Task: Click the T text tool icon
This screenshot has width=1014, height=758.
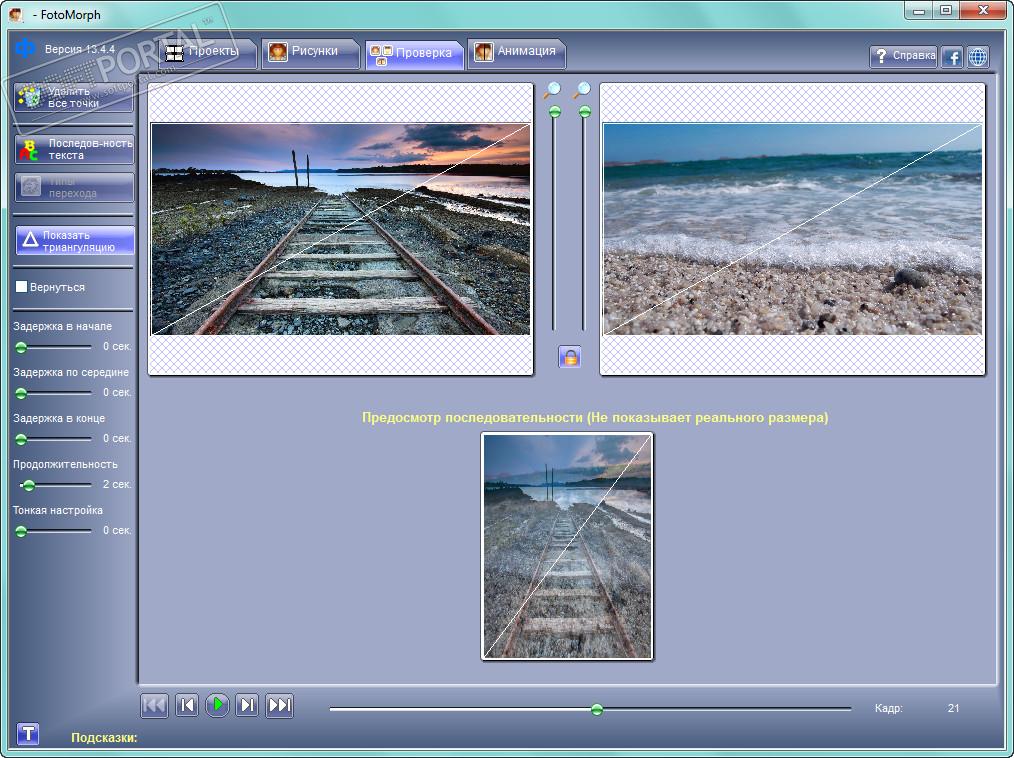Action: [28, 733]
